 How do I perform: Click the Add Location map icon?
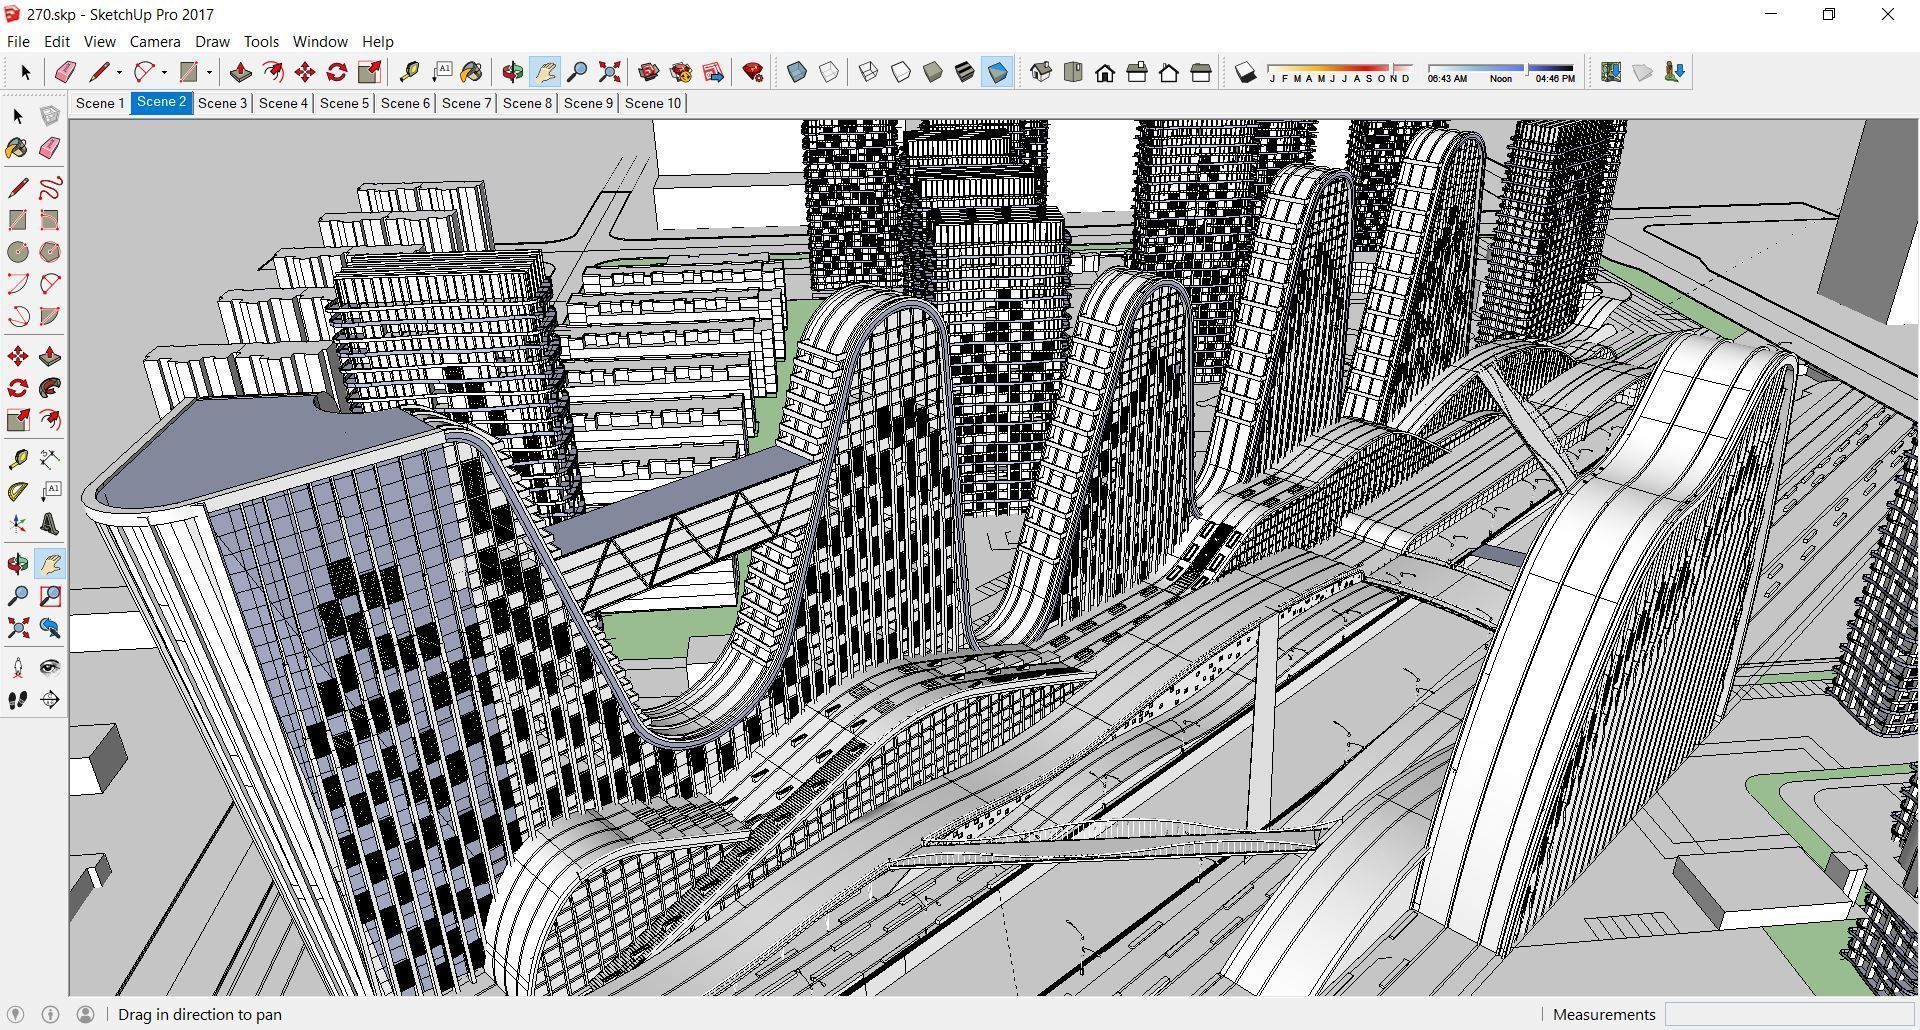1610,72
